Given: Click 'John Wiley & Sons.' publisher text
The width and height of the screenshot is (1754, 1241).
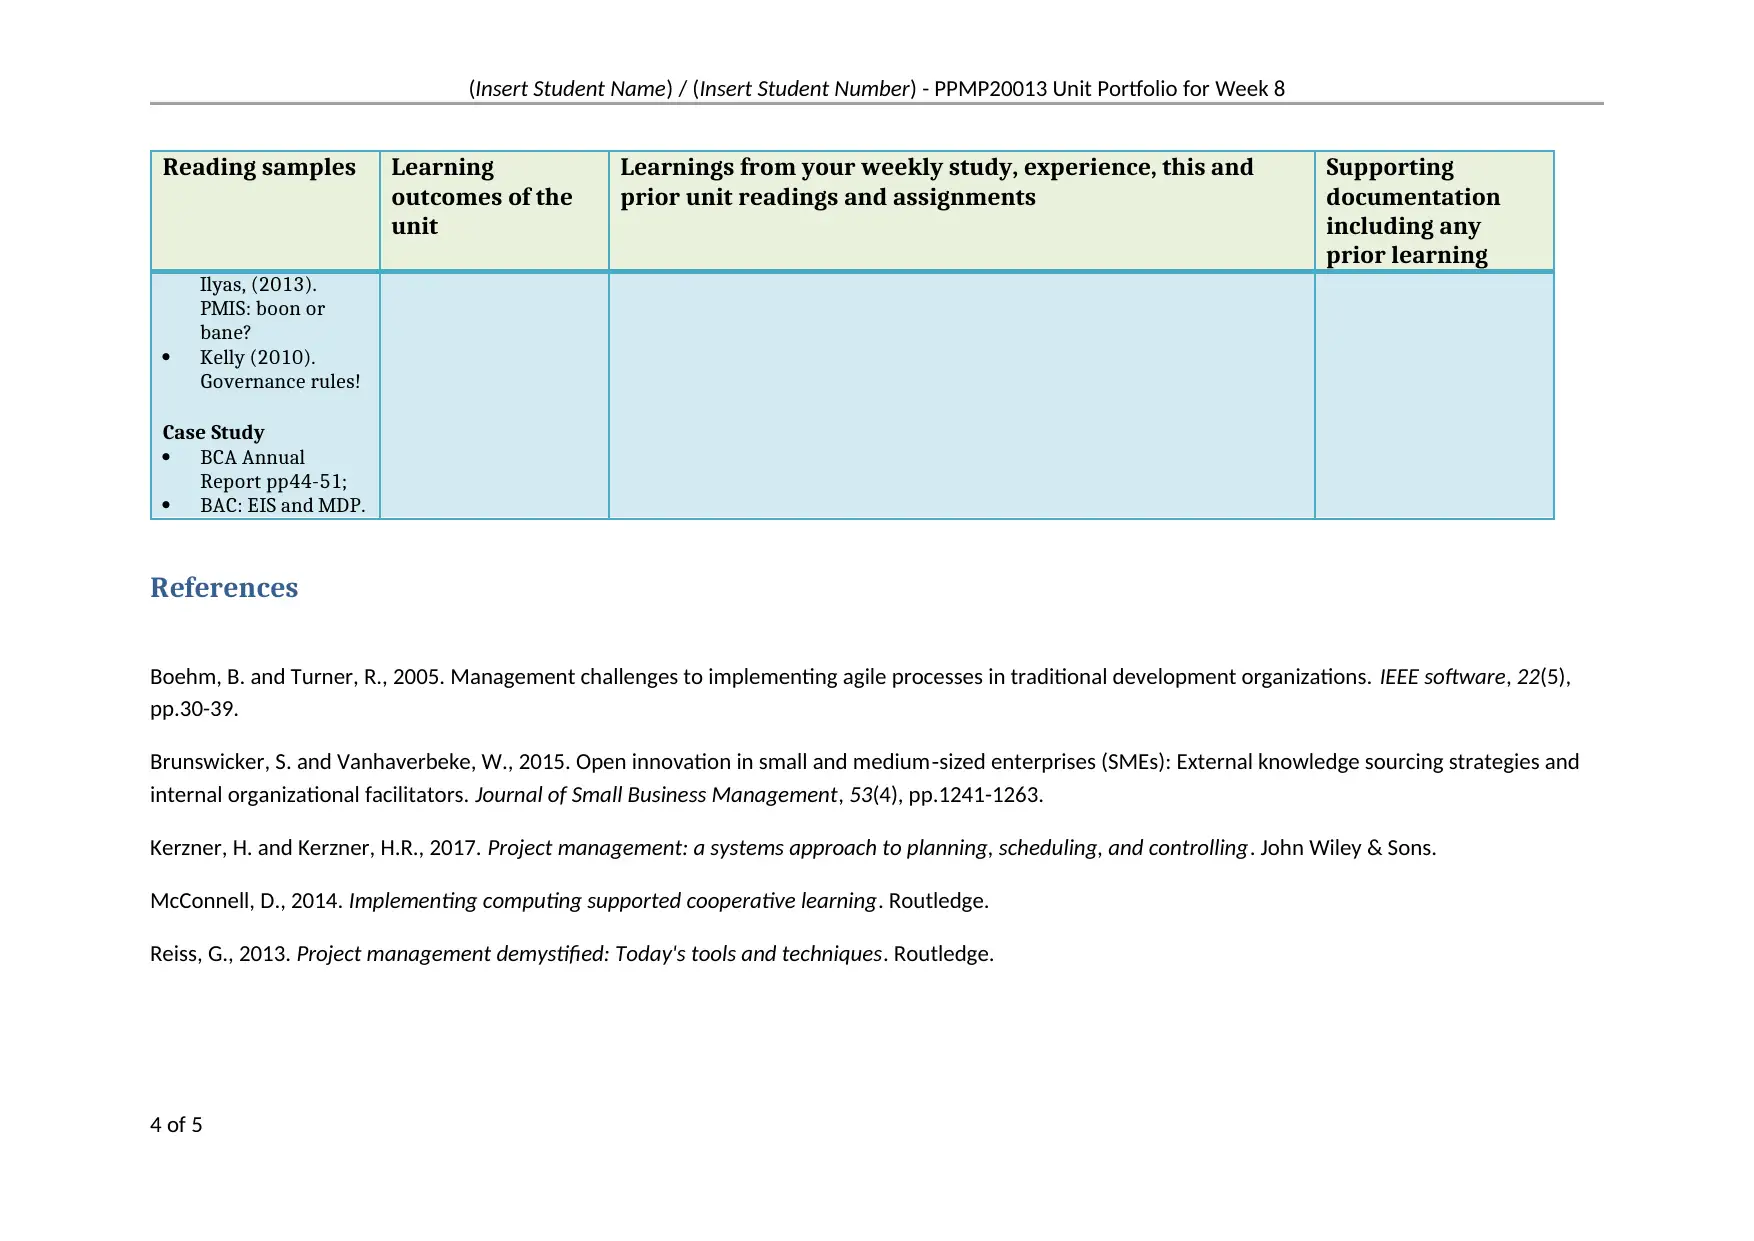Looking at the screenshot, I should point(1348,847).
